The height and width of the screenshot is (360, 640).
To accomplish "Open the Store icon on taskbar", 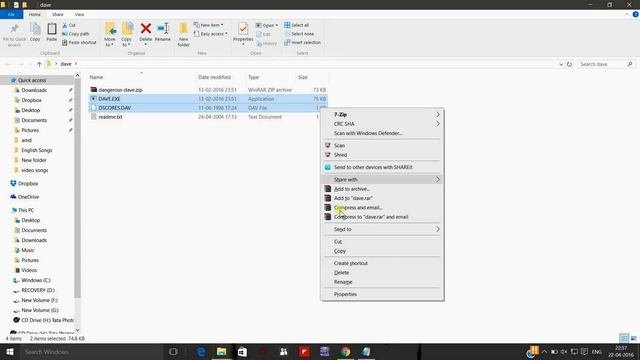I will pos(242,352).
